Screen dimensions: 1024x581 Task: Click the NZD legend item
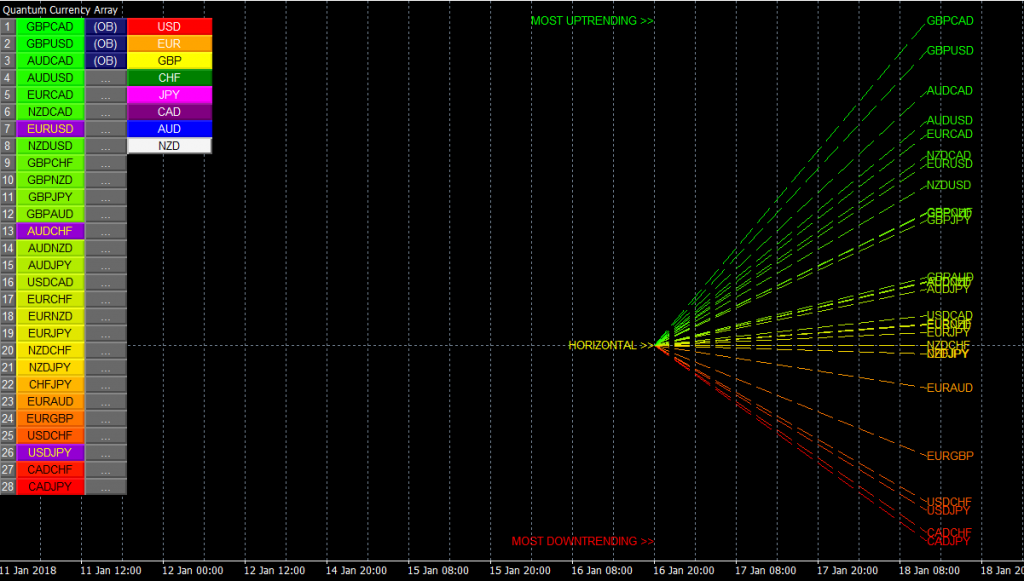168,145
